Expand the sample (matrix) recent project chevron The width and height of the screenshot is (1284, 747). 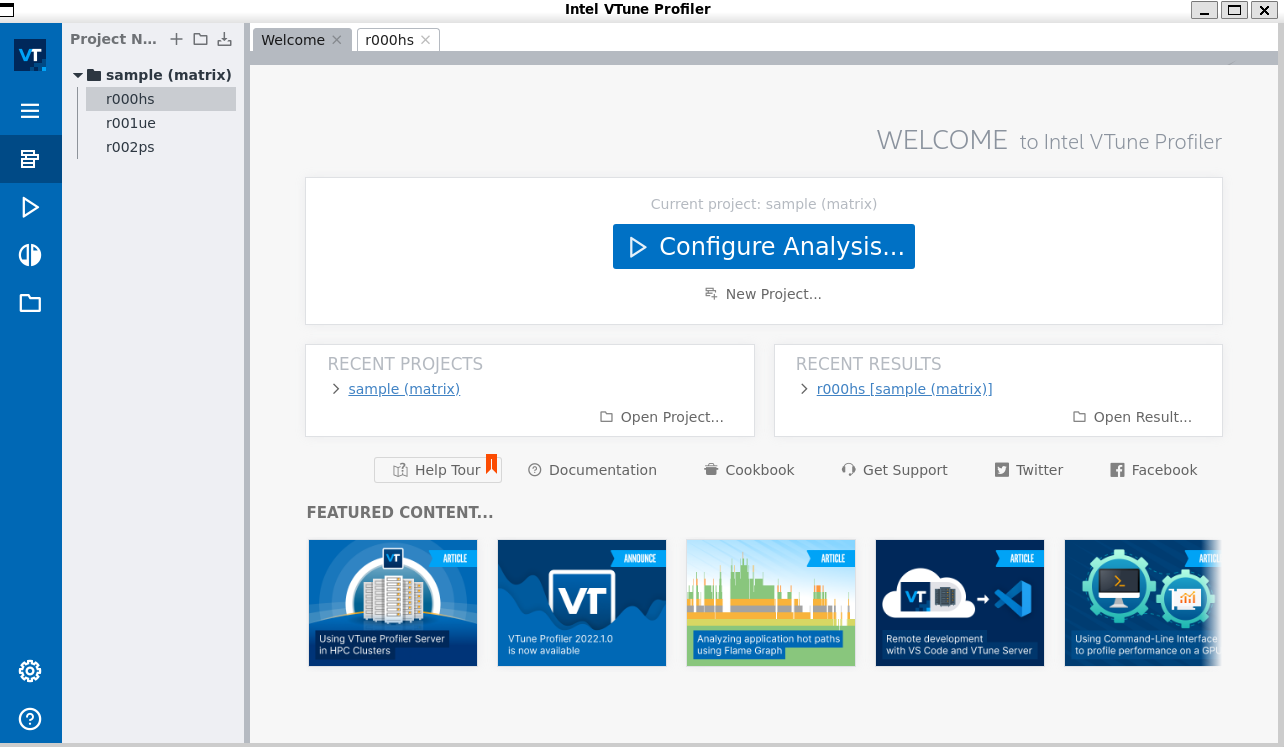(x=336, y=389)
